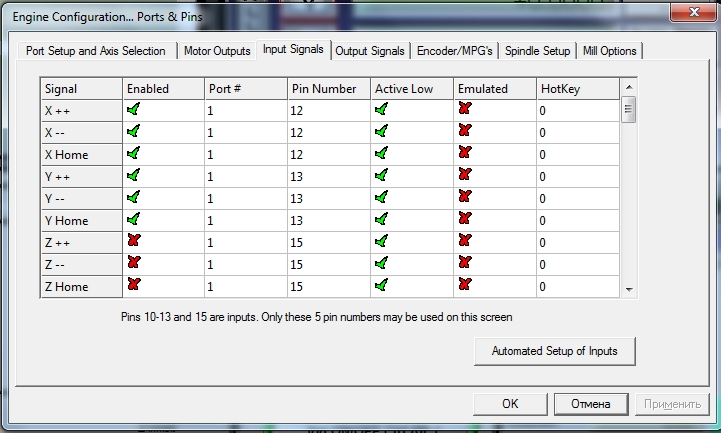Viewport: 721px width, 433px height.
Task: Switch to Output Signals tab
Action: point(370,51)
